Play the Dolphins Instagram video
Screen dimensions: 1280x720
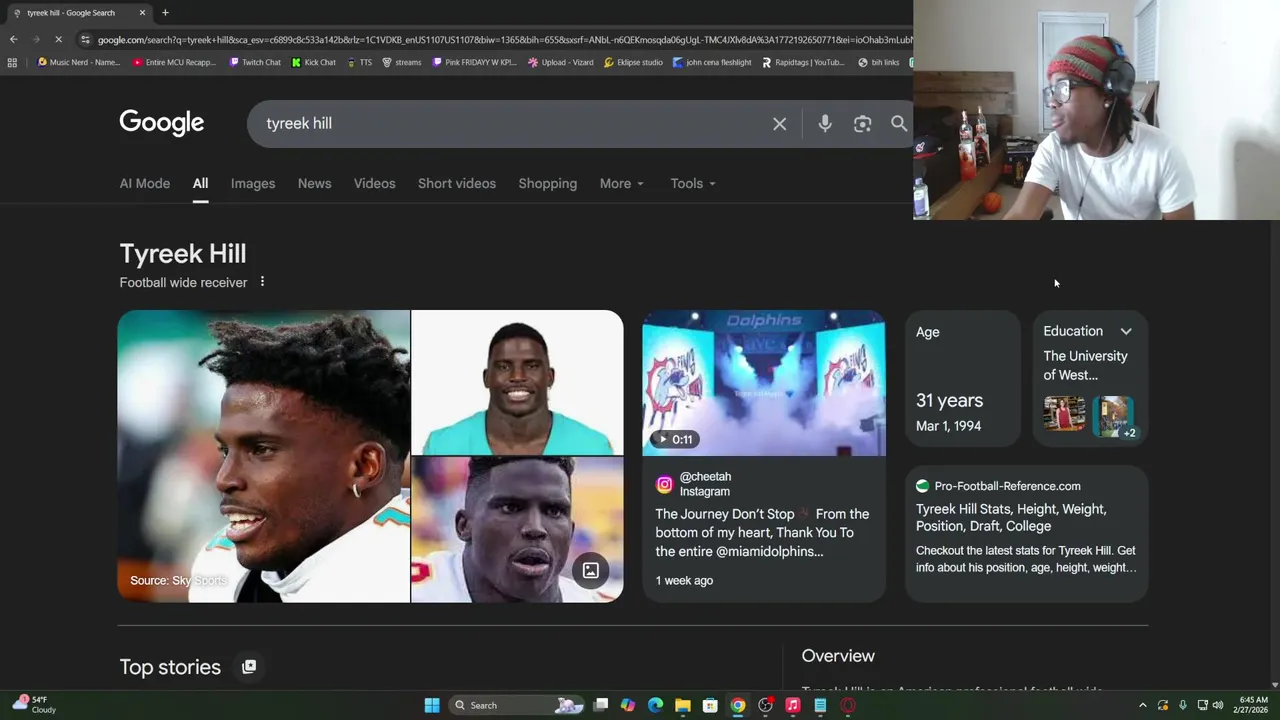click(764, 383)
